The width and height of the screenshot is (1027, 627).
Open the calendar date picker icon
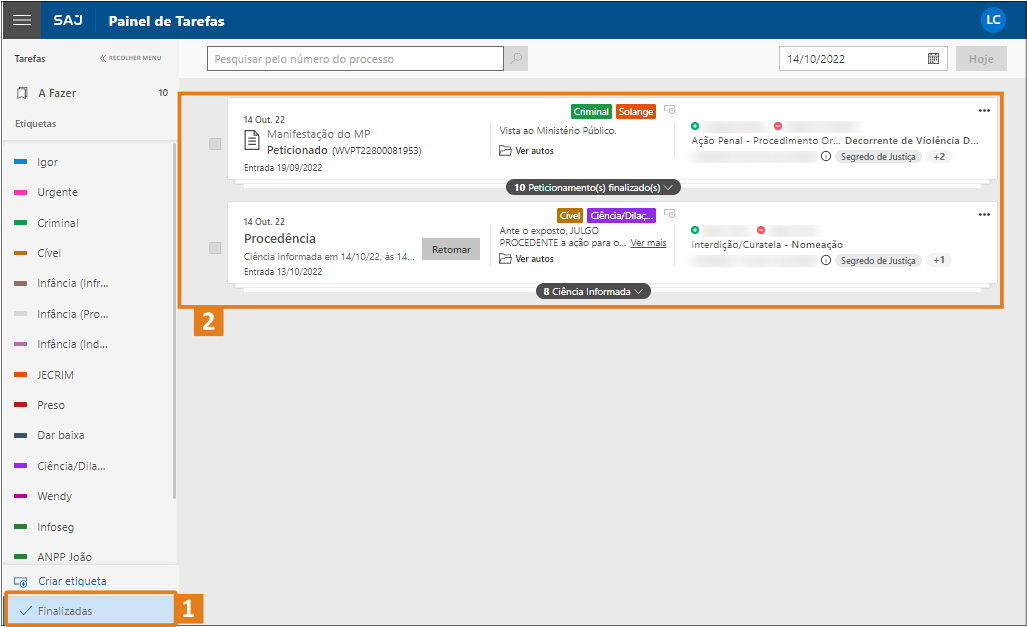click(933, 59)
